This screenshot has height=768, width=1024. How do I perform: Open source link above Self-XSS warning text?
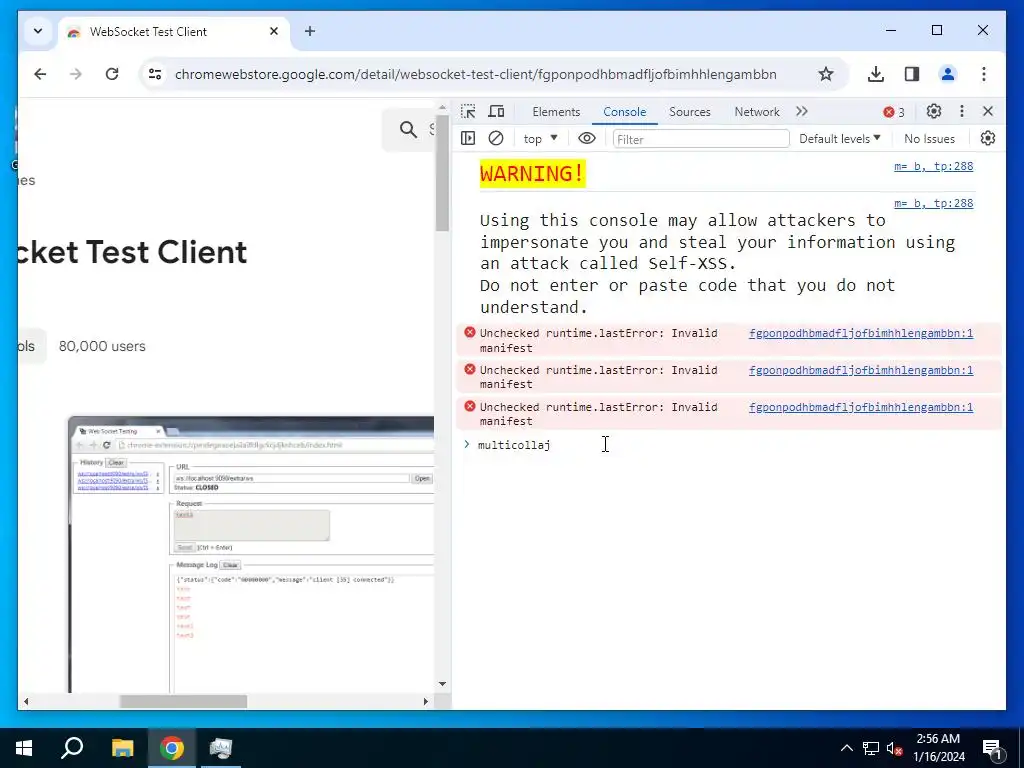(933, 203)
